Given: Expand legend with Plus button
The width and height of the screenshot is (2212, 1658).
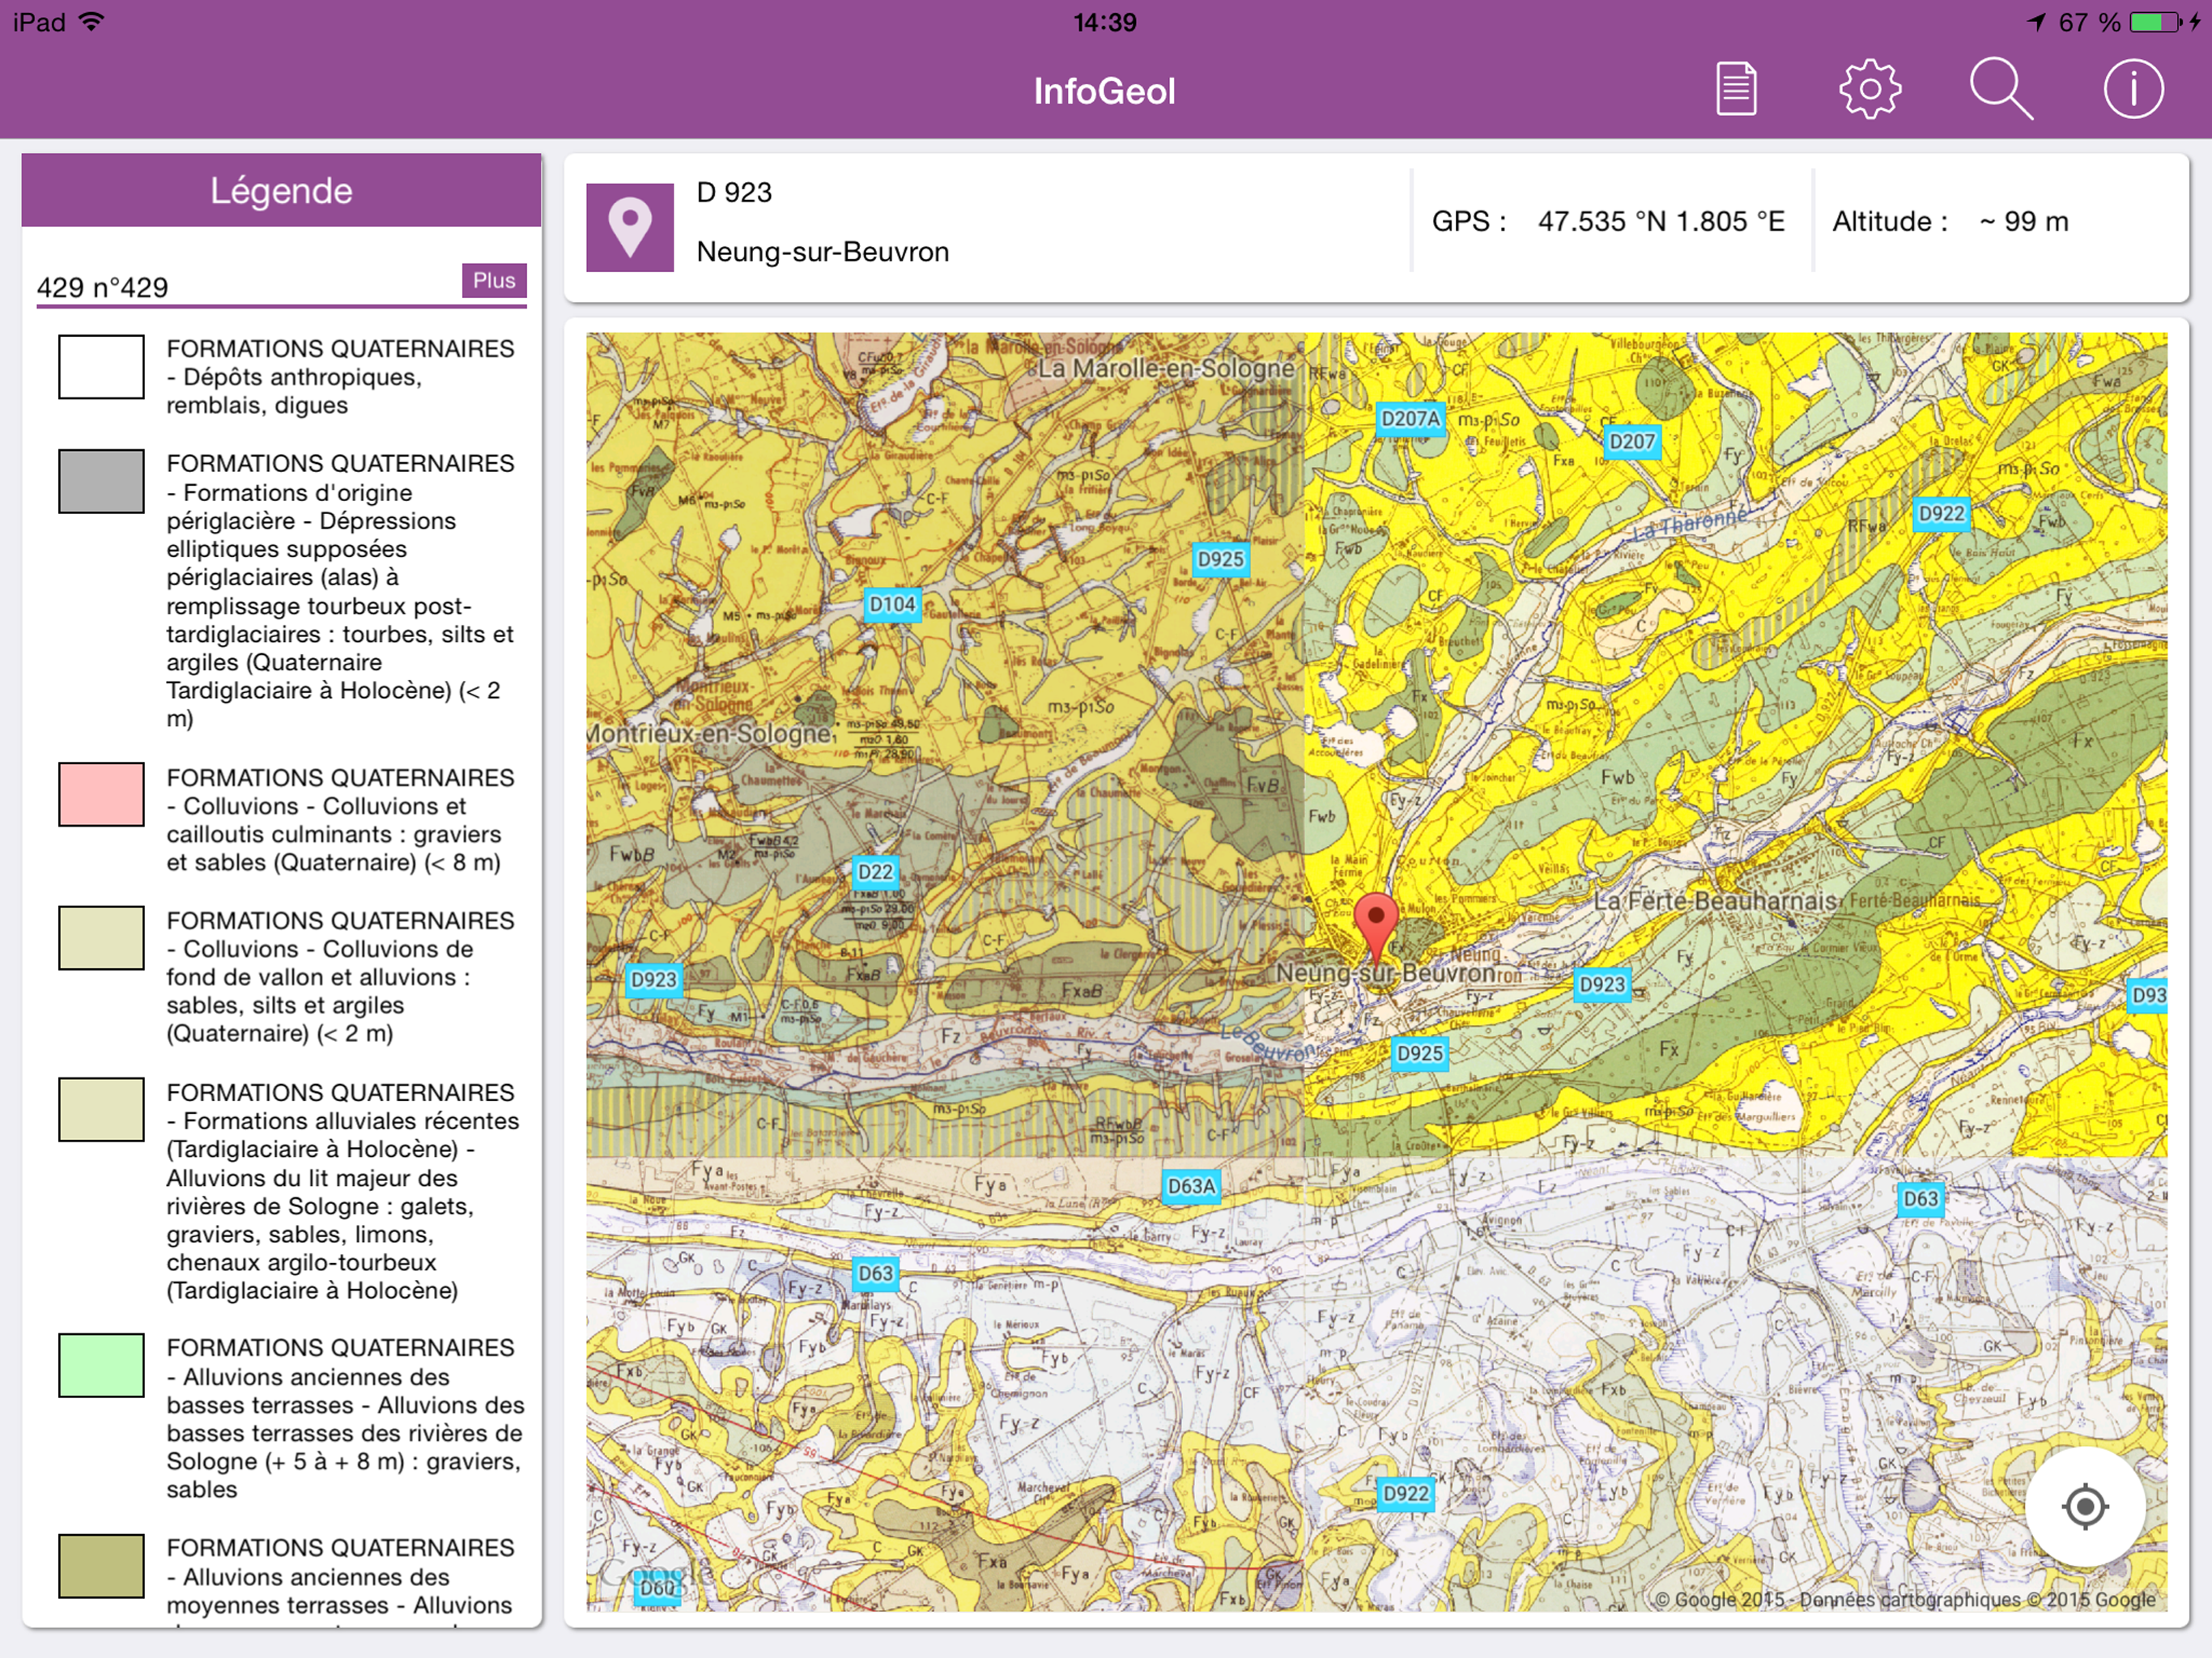Looking at the screenshot, I should [494, 280].
